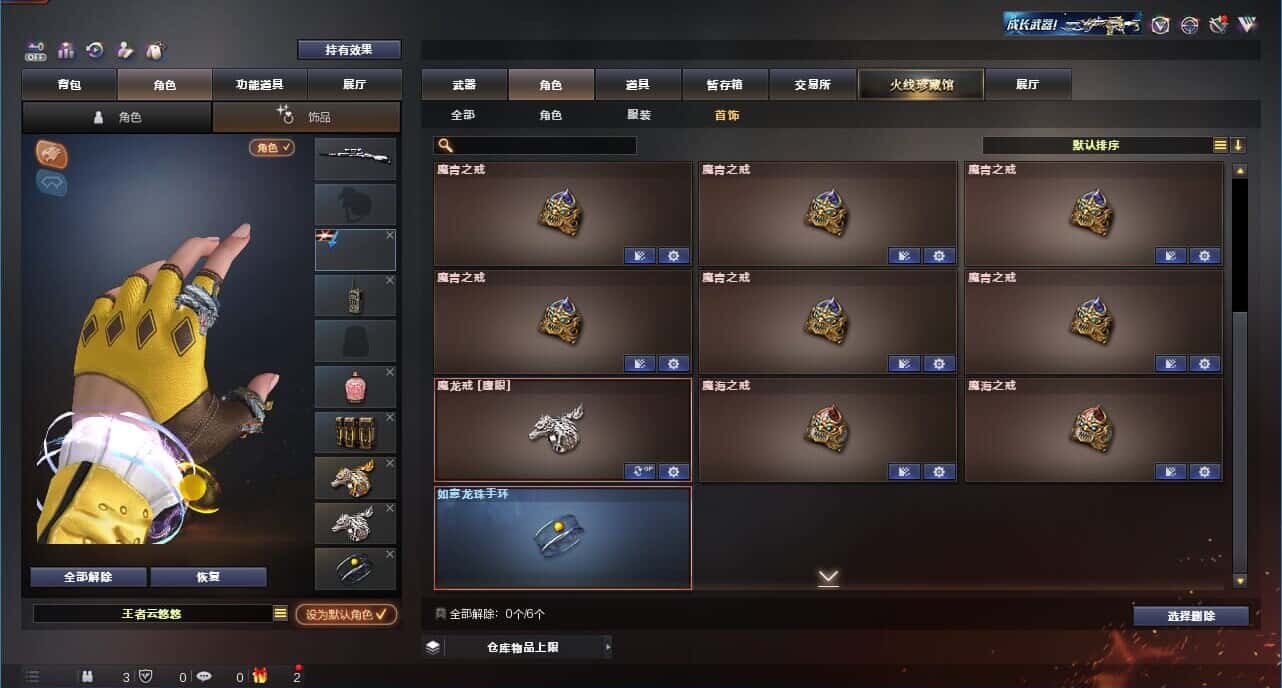The image size is (1282, 688).
Task: Open the chat bubble icon in bottom bar
Action: [x=204, y=676]
